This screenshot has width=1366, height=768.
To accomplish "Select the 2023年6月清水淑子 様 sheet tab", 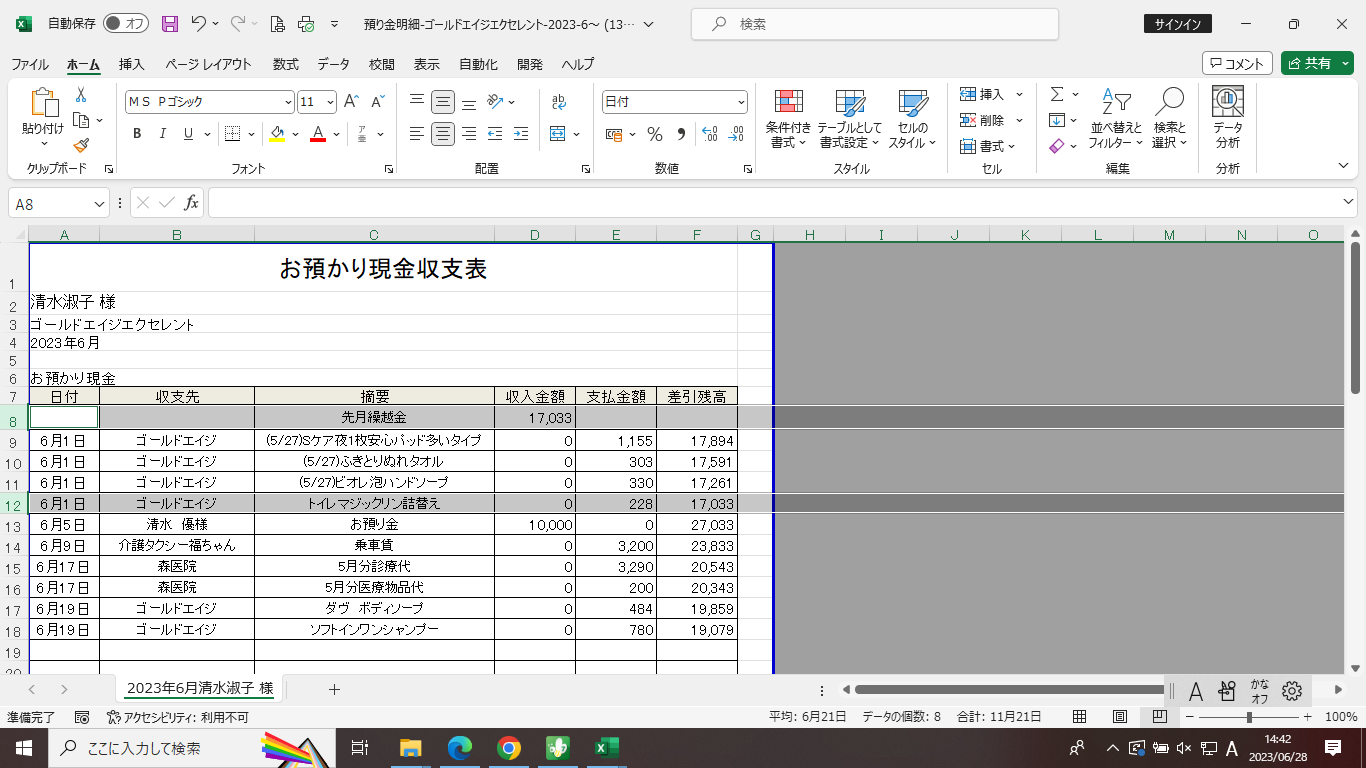I will pyautogui.click(x=200, y=689).
